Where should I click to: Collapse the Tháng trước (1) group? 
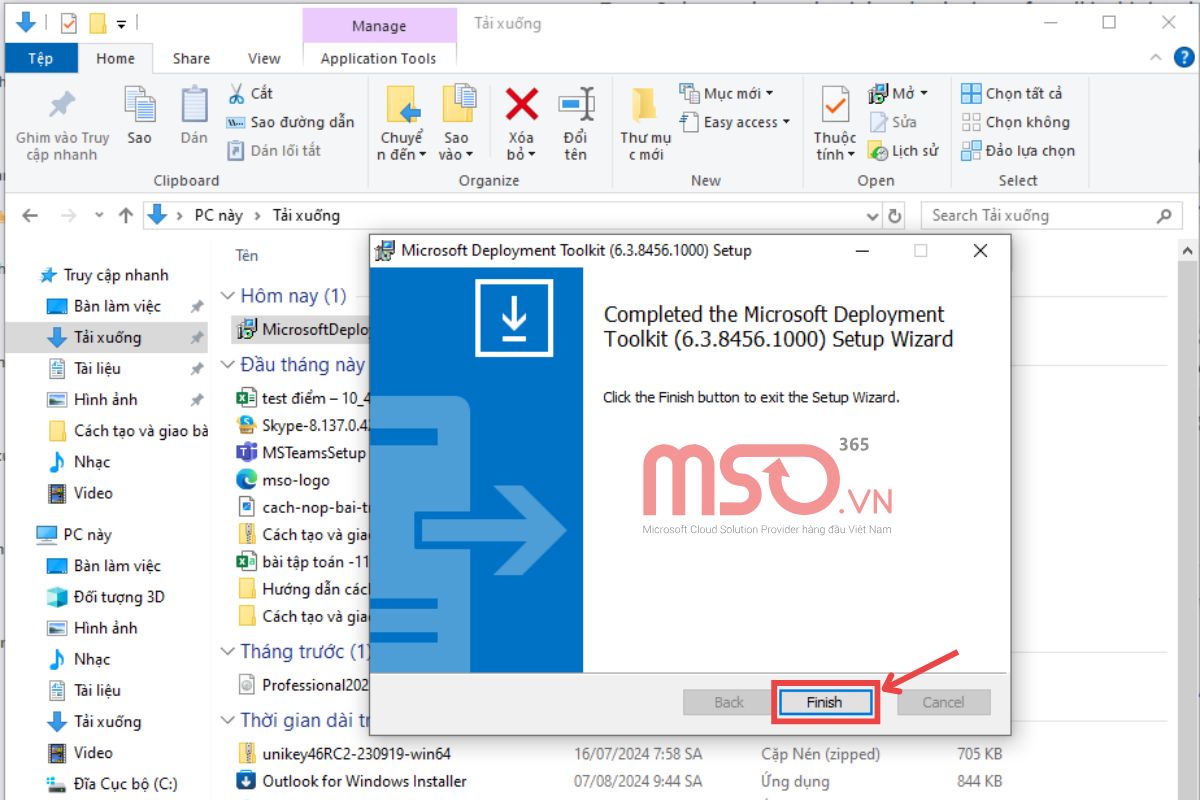point(228,652)
